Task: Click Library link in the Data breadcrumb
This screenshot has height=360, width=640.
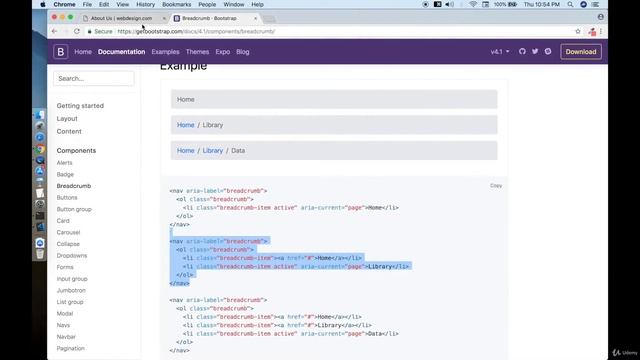Action: (x=213, y=151)
